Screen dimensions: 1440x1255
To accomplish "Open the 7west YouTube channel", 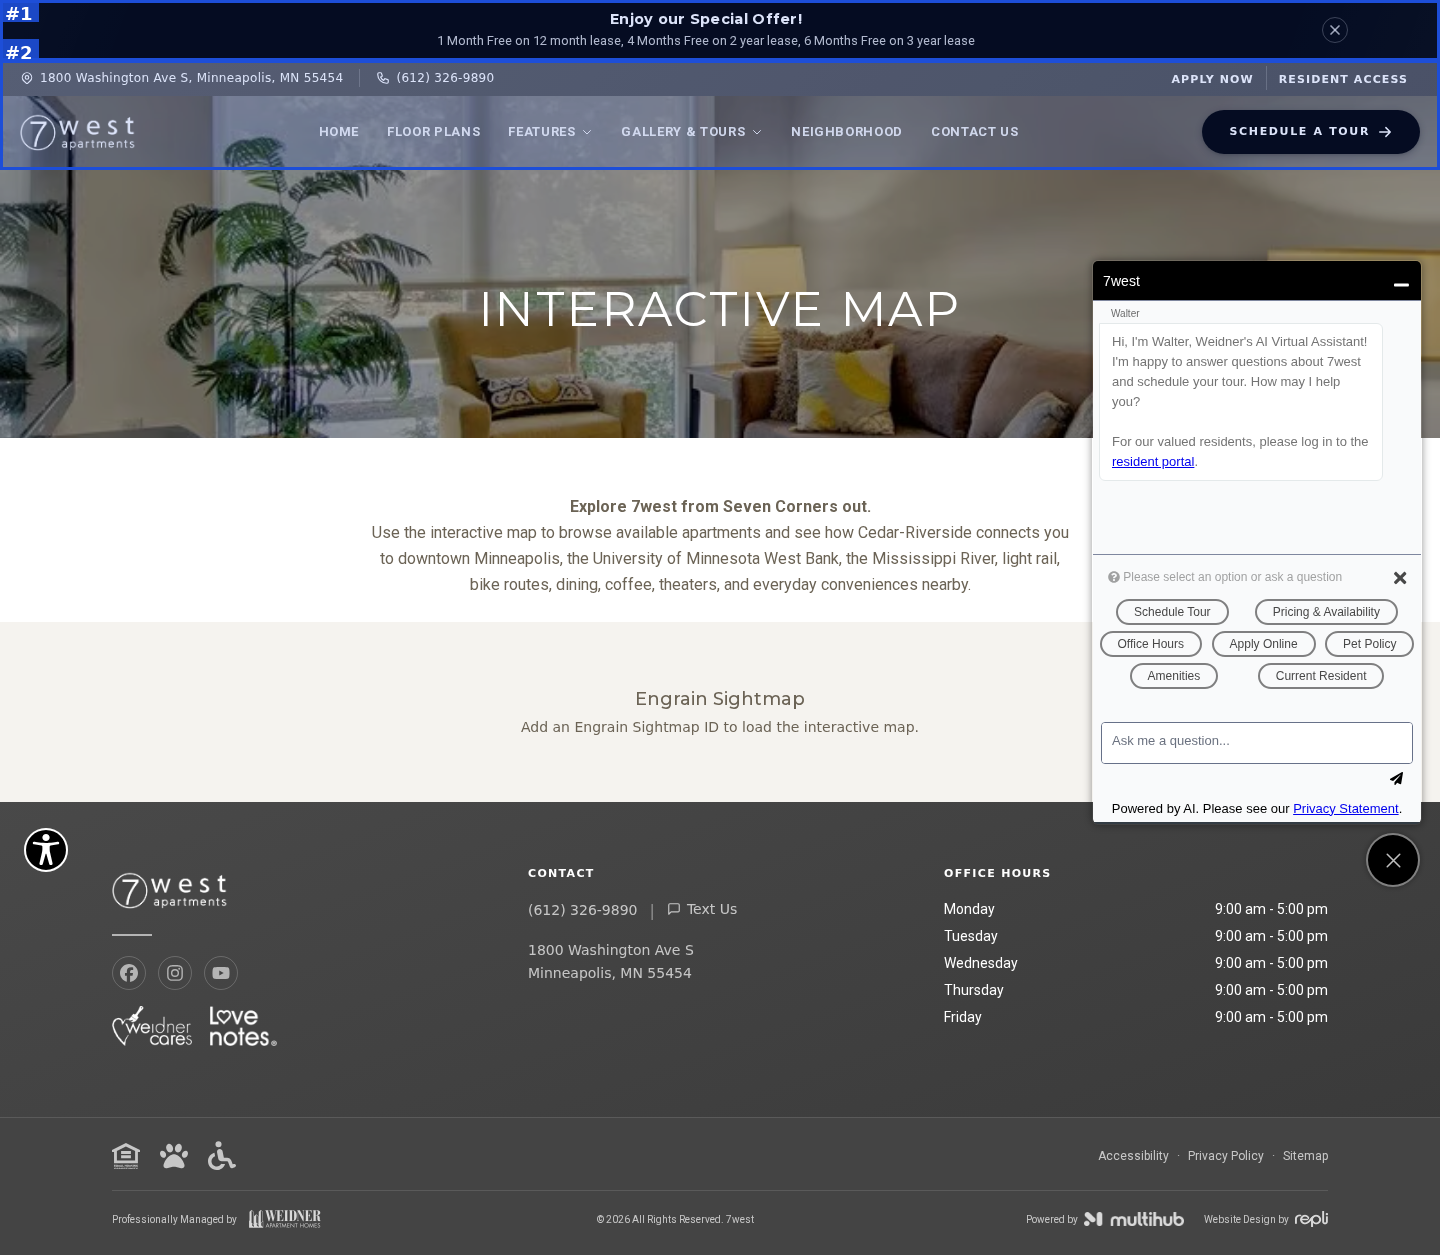I will pos(221,973).
